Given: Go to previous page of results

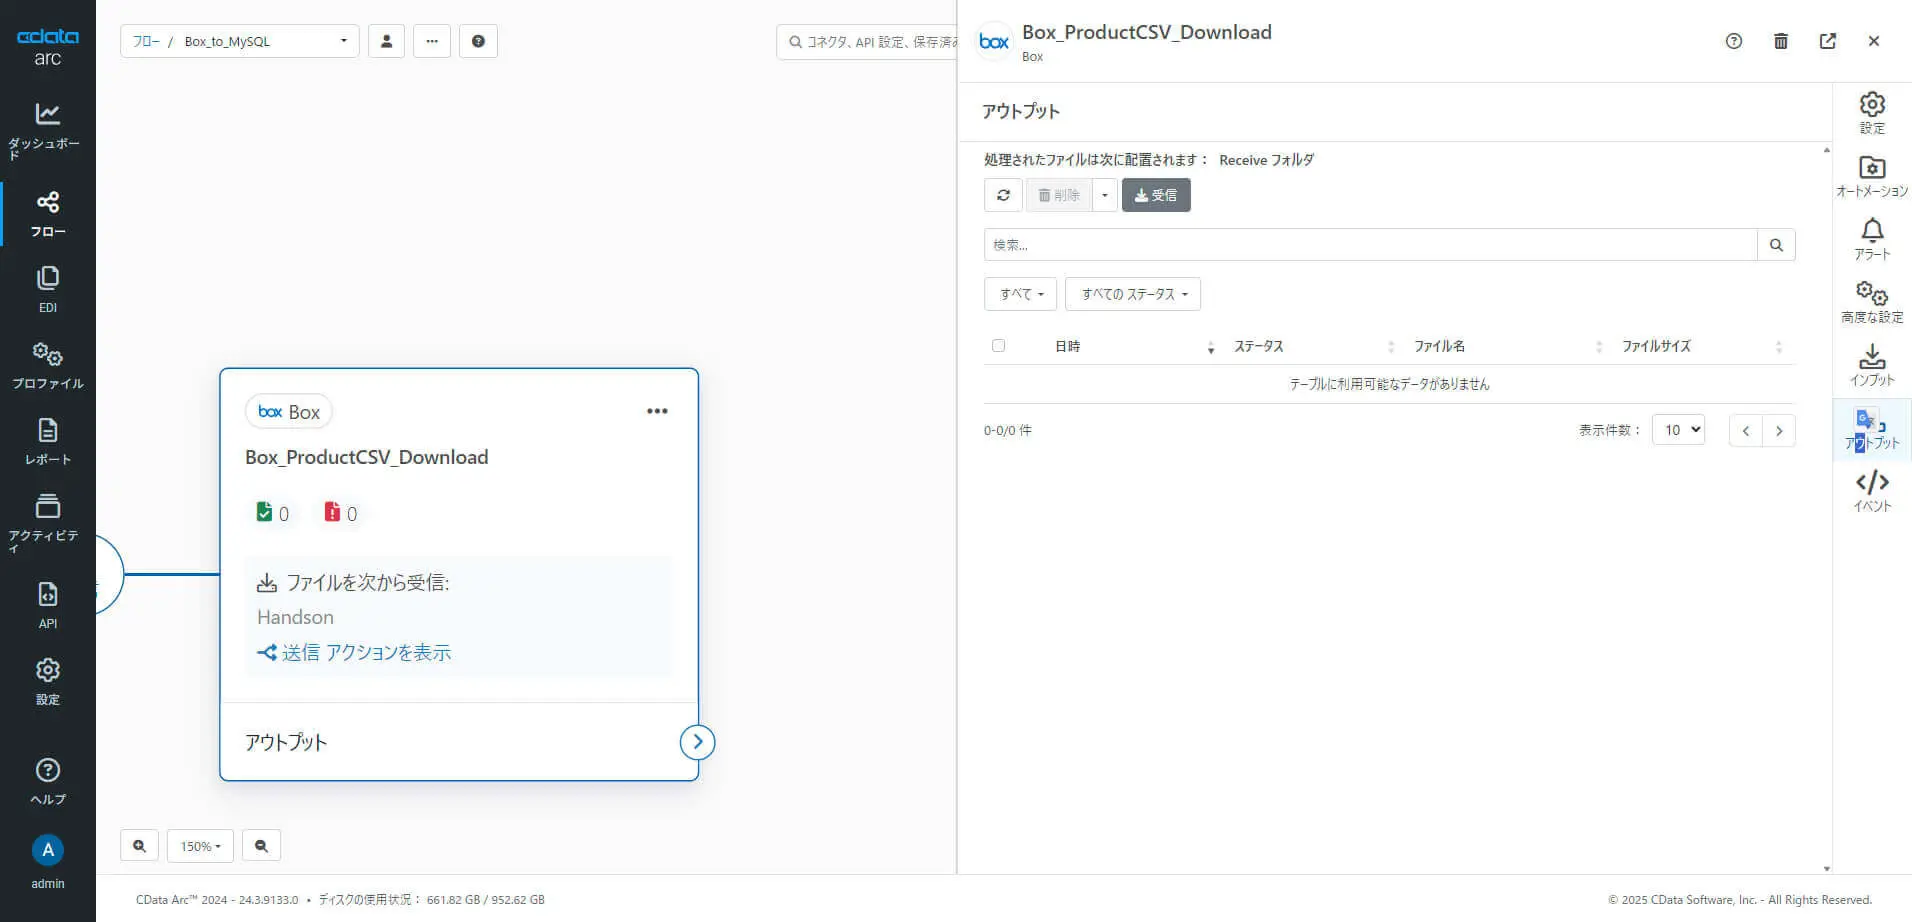Looking at the screenshot, I should [1746, 431].
